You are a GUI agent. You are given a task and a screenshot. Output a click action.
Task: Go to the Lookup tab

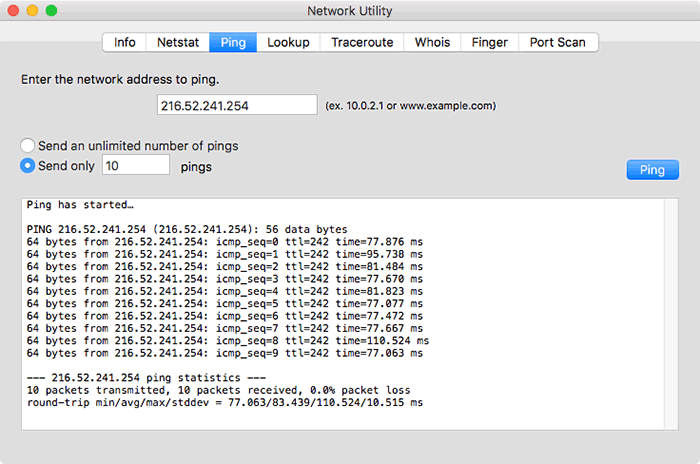288,42
